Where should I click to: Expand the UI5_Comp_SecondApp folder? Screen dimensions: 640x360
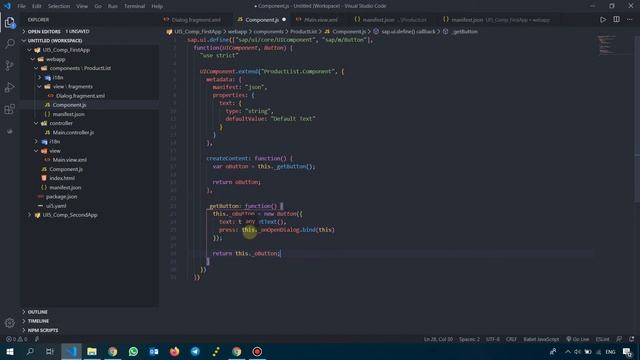tap(70, 215)
